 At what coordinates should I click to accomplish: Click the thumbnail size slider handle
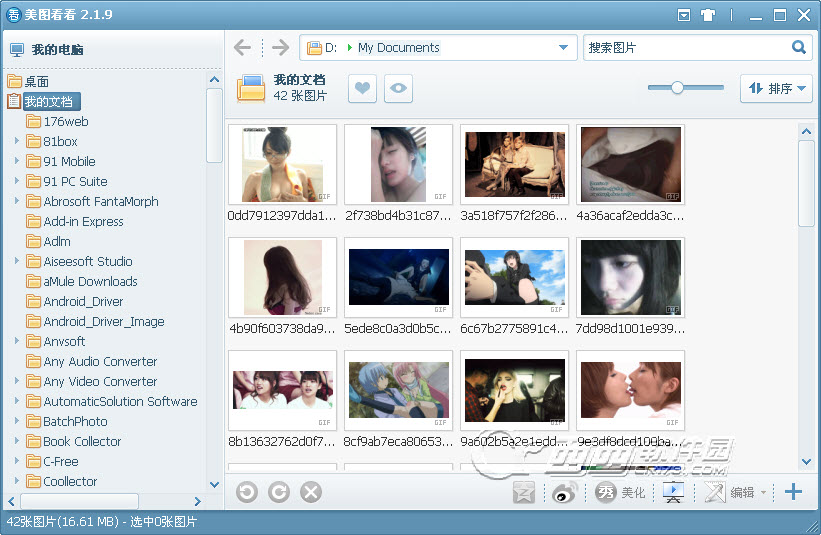pos(677,88)
